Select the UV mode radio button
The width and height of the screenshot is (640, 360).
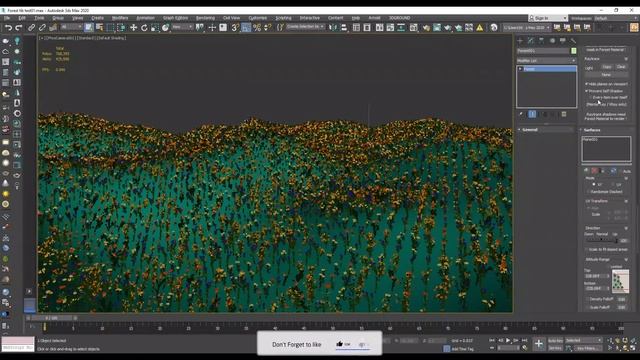coord(613,184)
